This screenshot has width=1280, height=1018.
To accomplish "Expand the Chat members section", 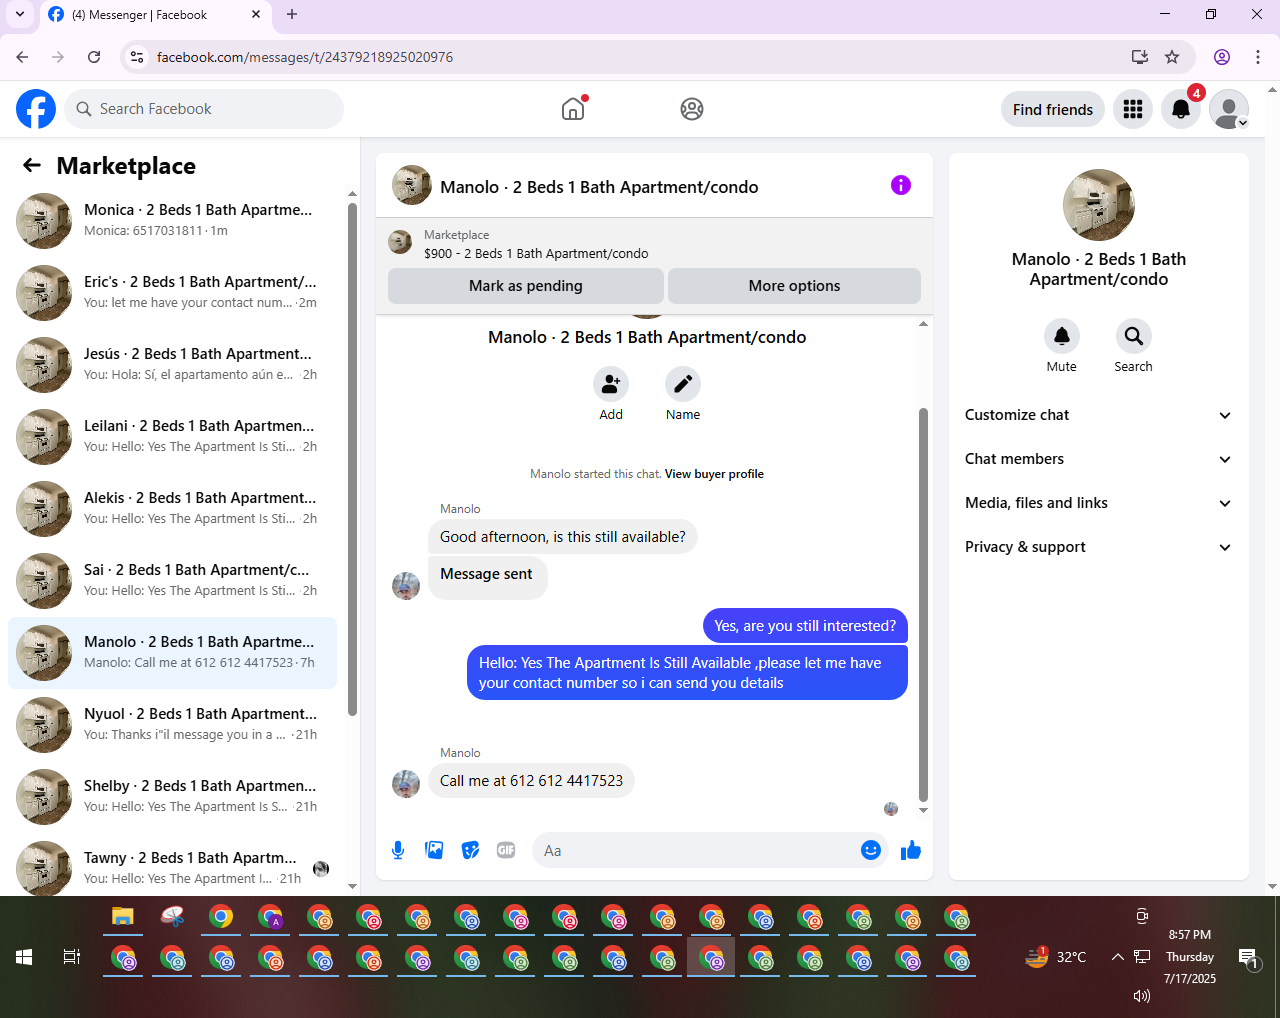I will 1099,459.
